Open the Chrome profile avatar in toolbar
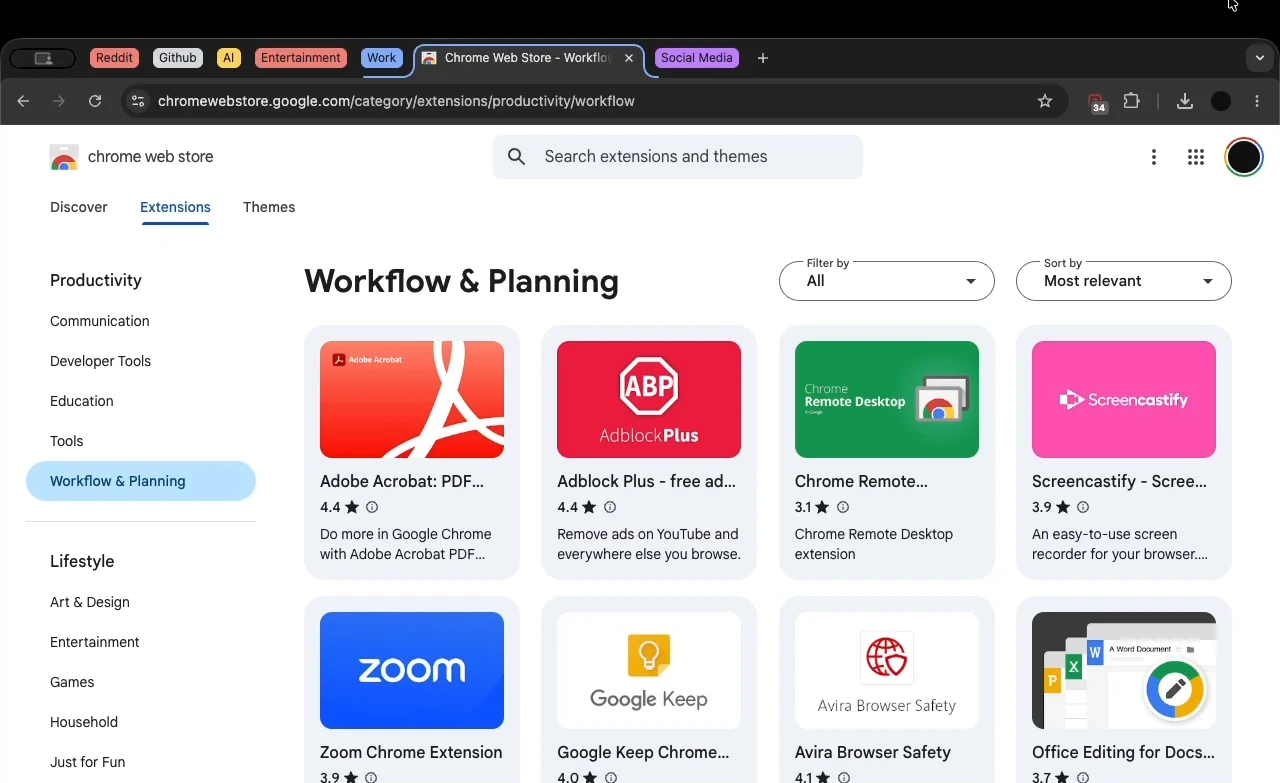1280x783 pixels. (x=1221, y=101)
